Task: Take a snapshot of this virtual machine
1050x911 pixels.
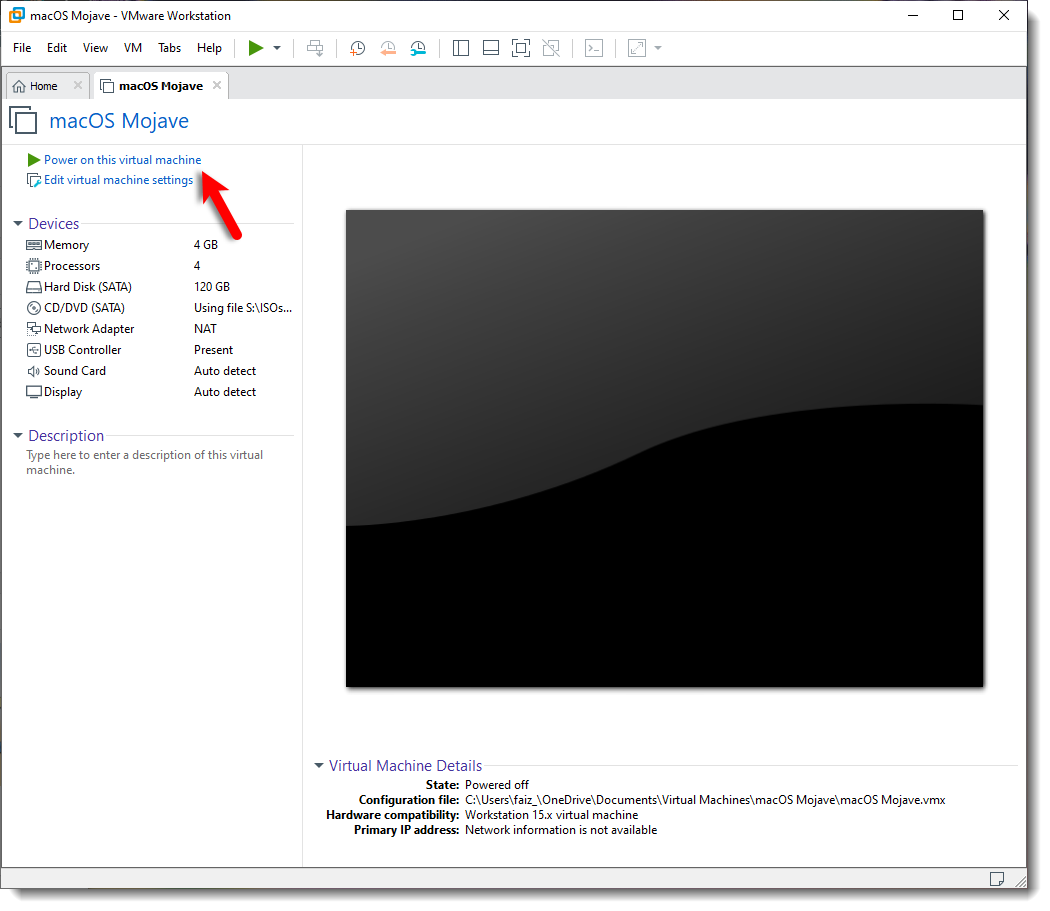Action: [x=358, y=48]
